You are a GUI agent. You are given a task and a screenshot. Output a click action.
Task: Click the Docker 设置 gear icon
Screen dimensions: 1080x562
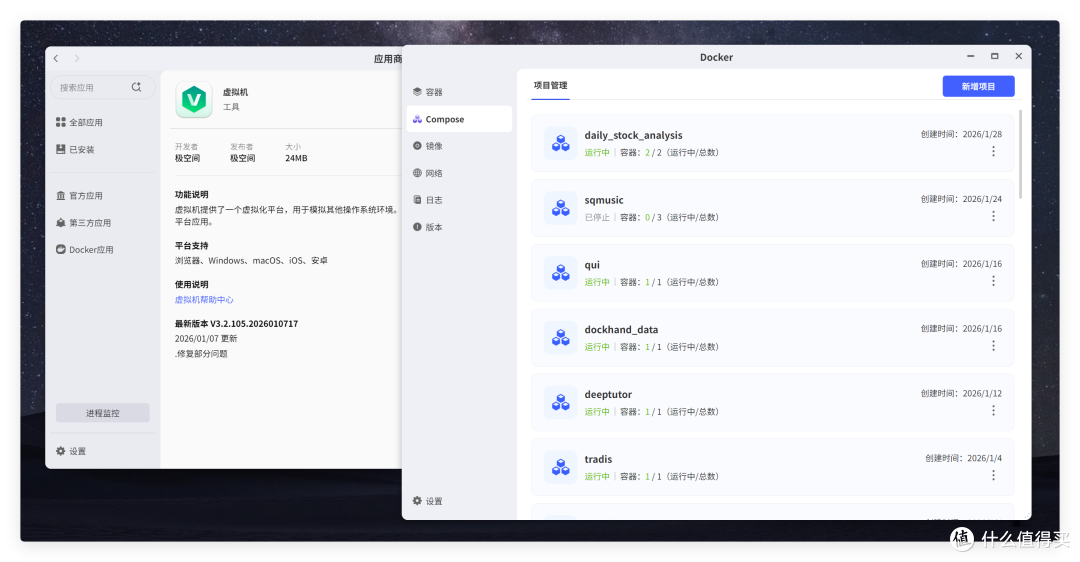coord(417,501)
